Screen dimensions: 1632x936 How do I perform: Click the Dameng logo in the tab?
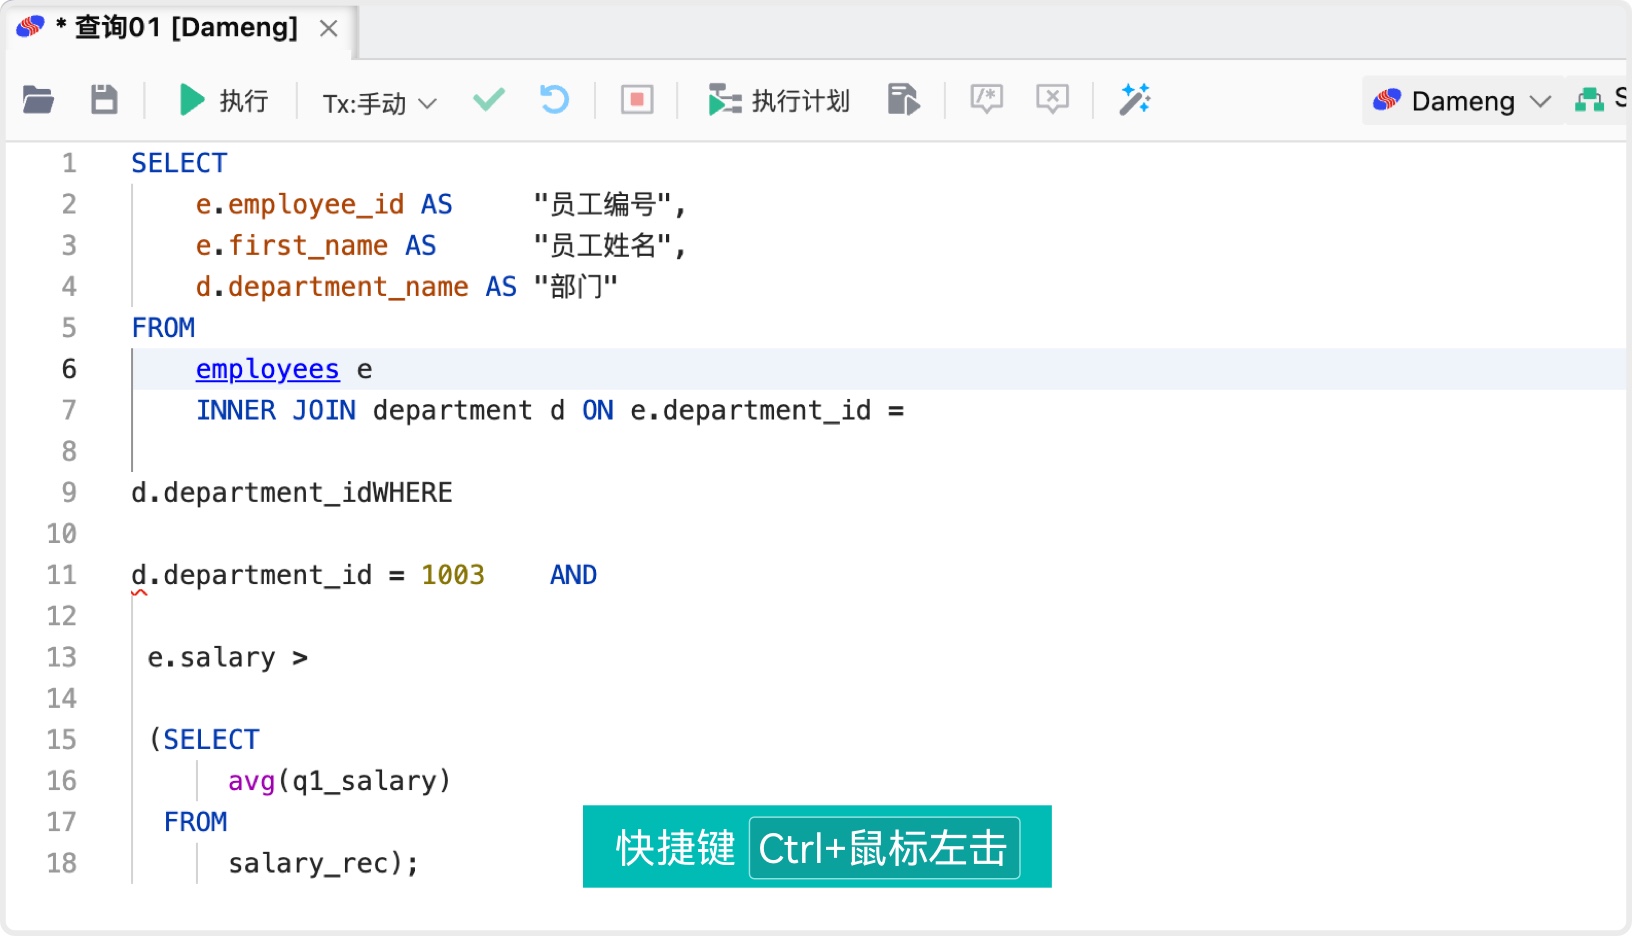click(30, 27)
